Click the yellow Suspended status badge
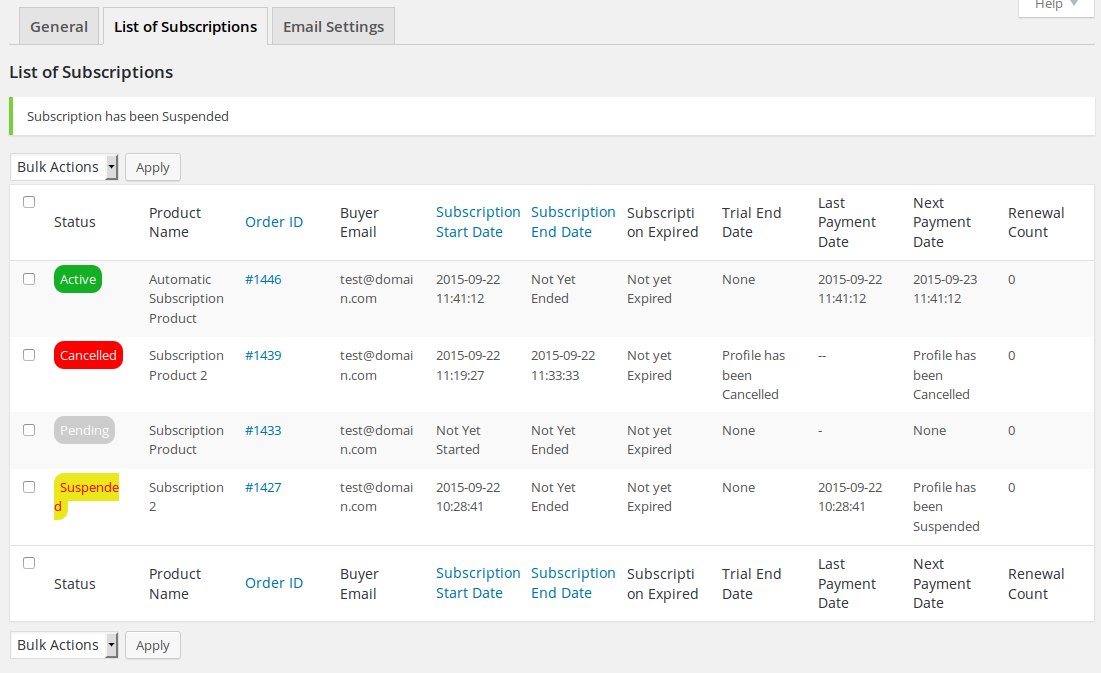1101x673 pixels. (87, 496)
